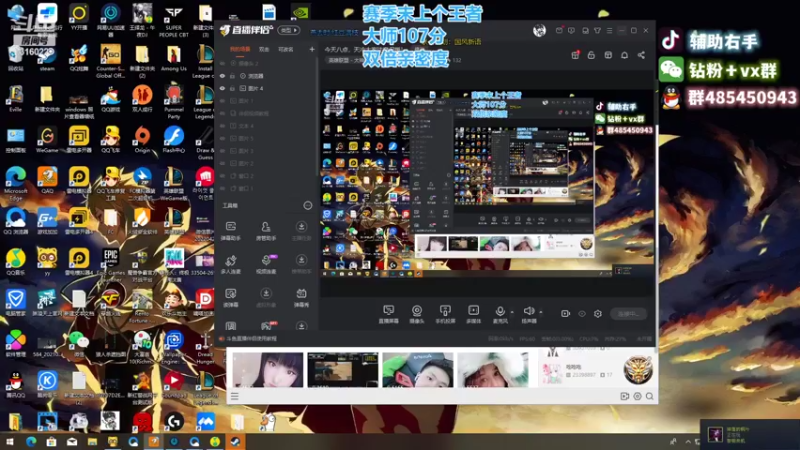
Task: Open toolbox more options circle button
Action: [308, 206]
